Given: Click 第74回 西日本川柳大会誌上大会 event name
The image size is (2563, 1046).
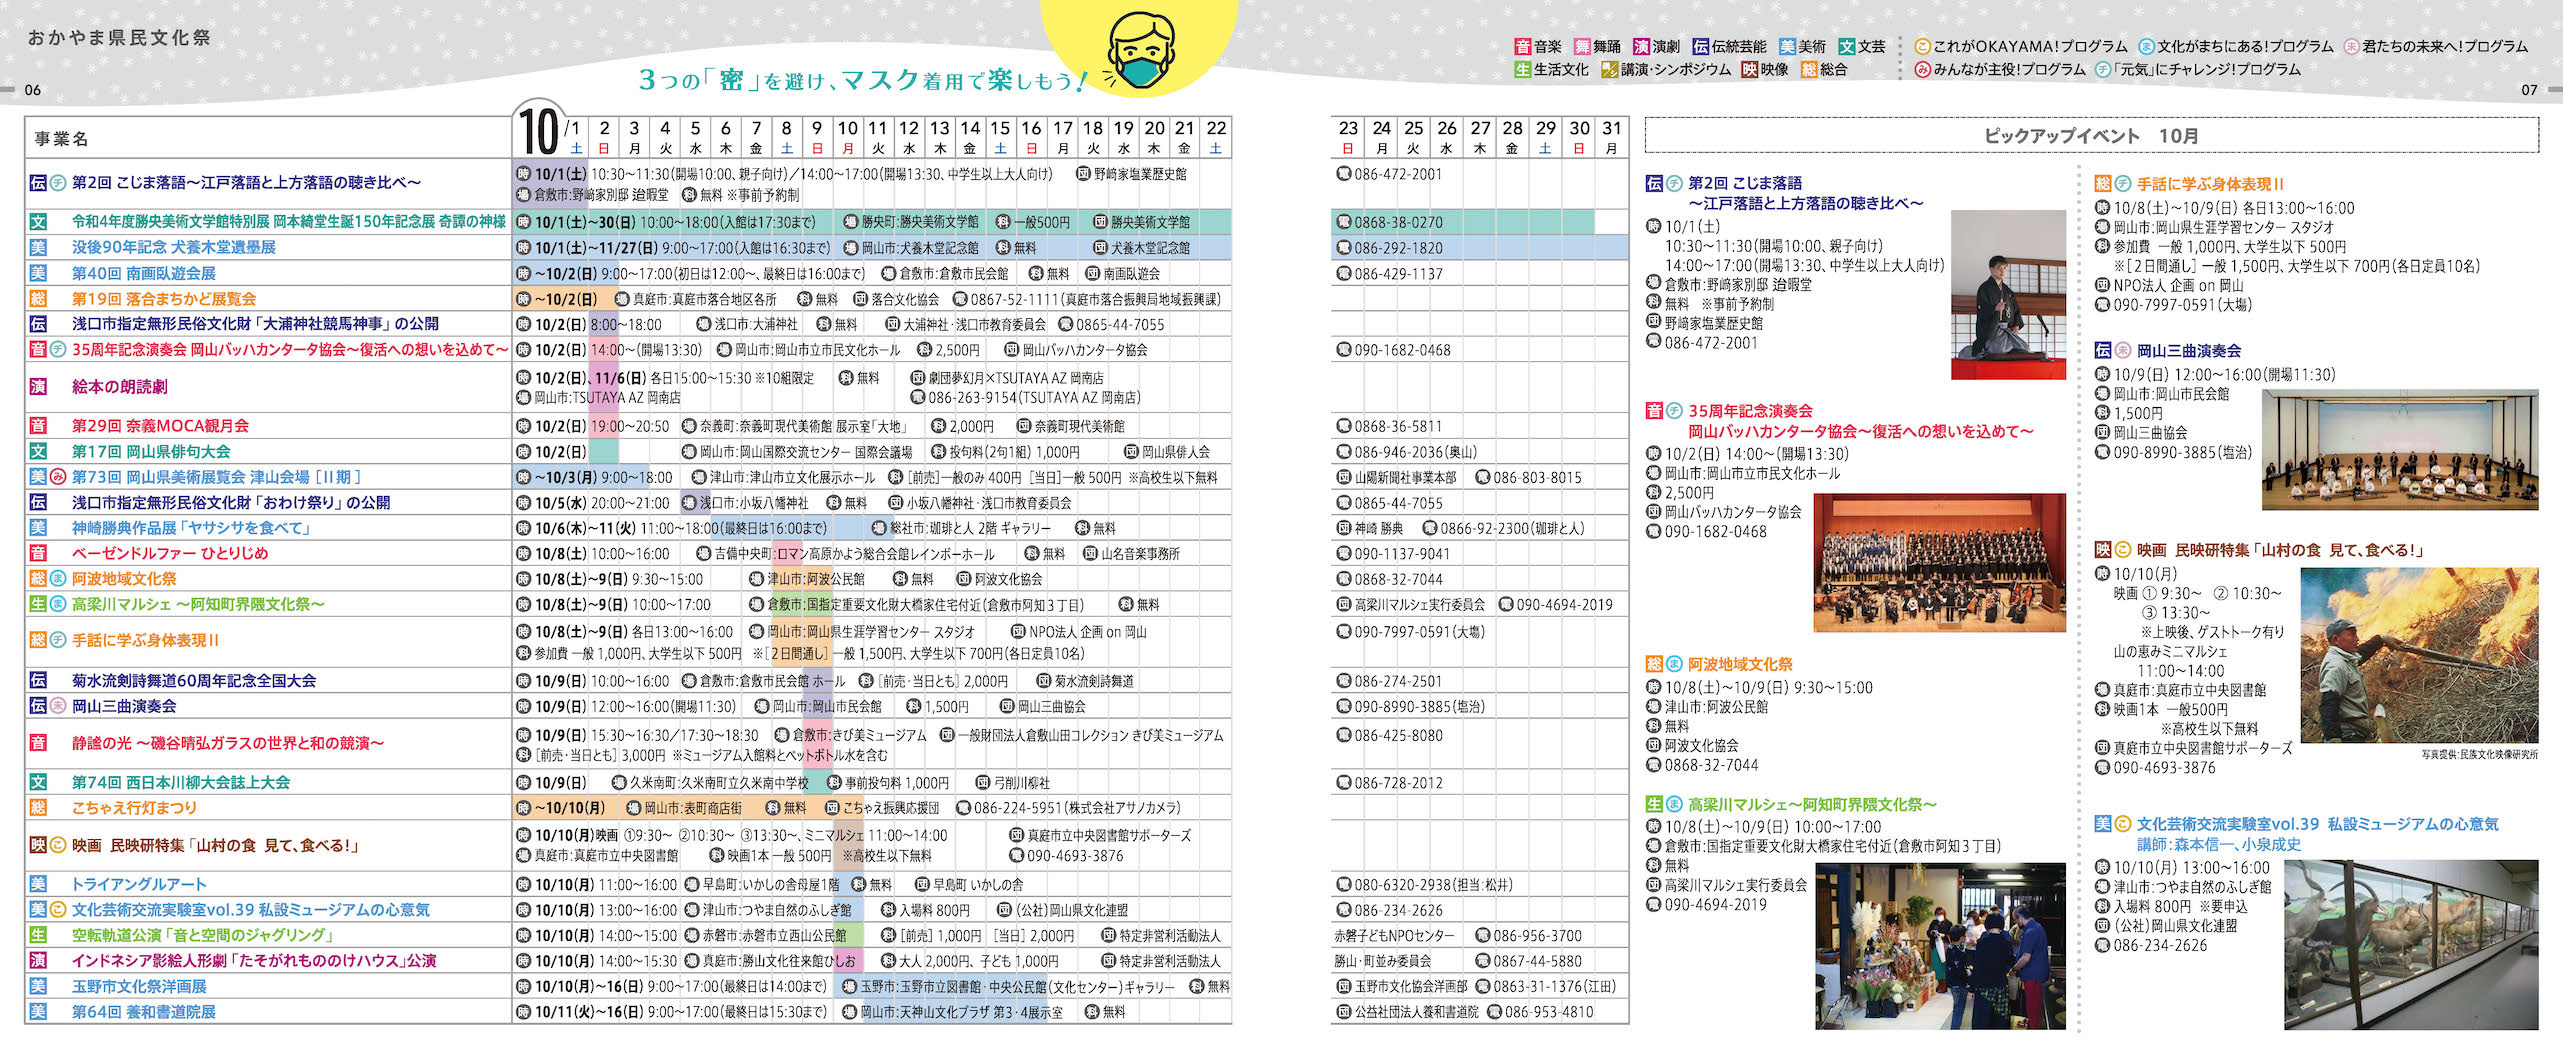Looking at the screenshot, I should coord(181,782).
